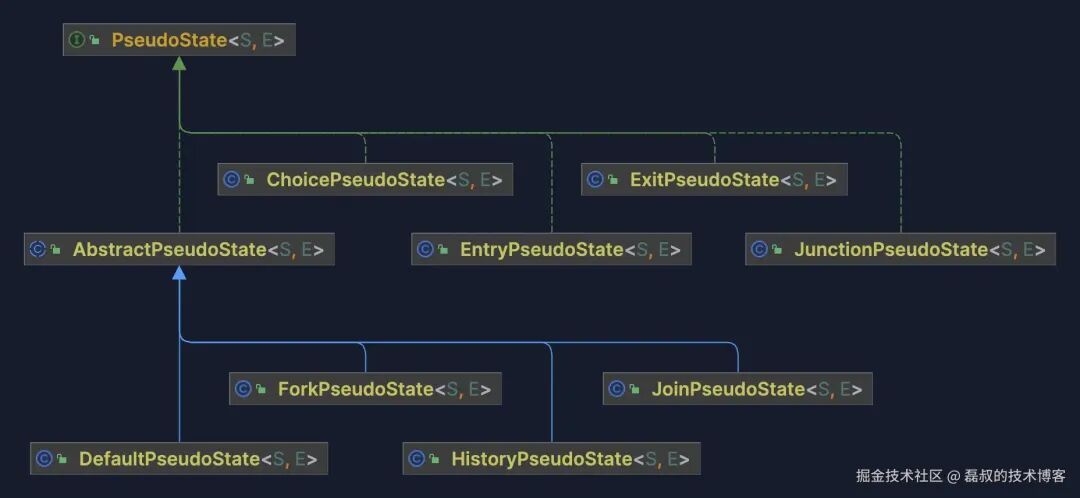Click the class icon of DefaultPseudoState

pos(44,459)
